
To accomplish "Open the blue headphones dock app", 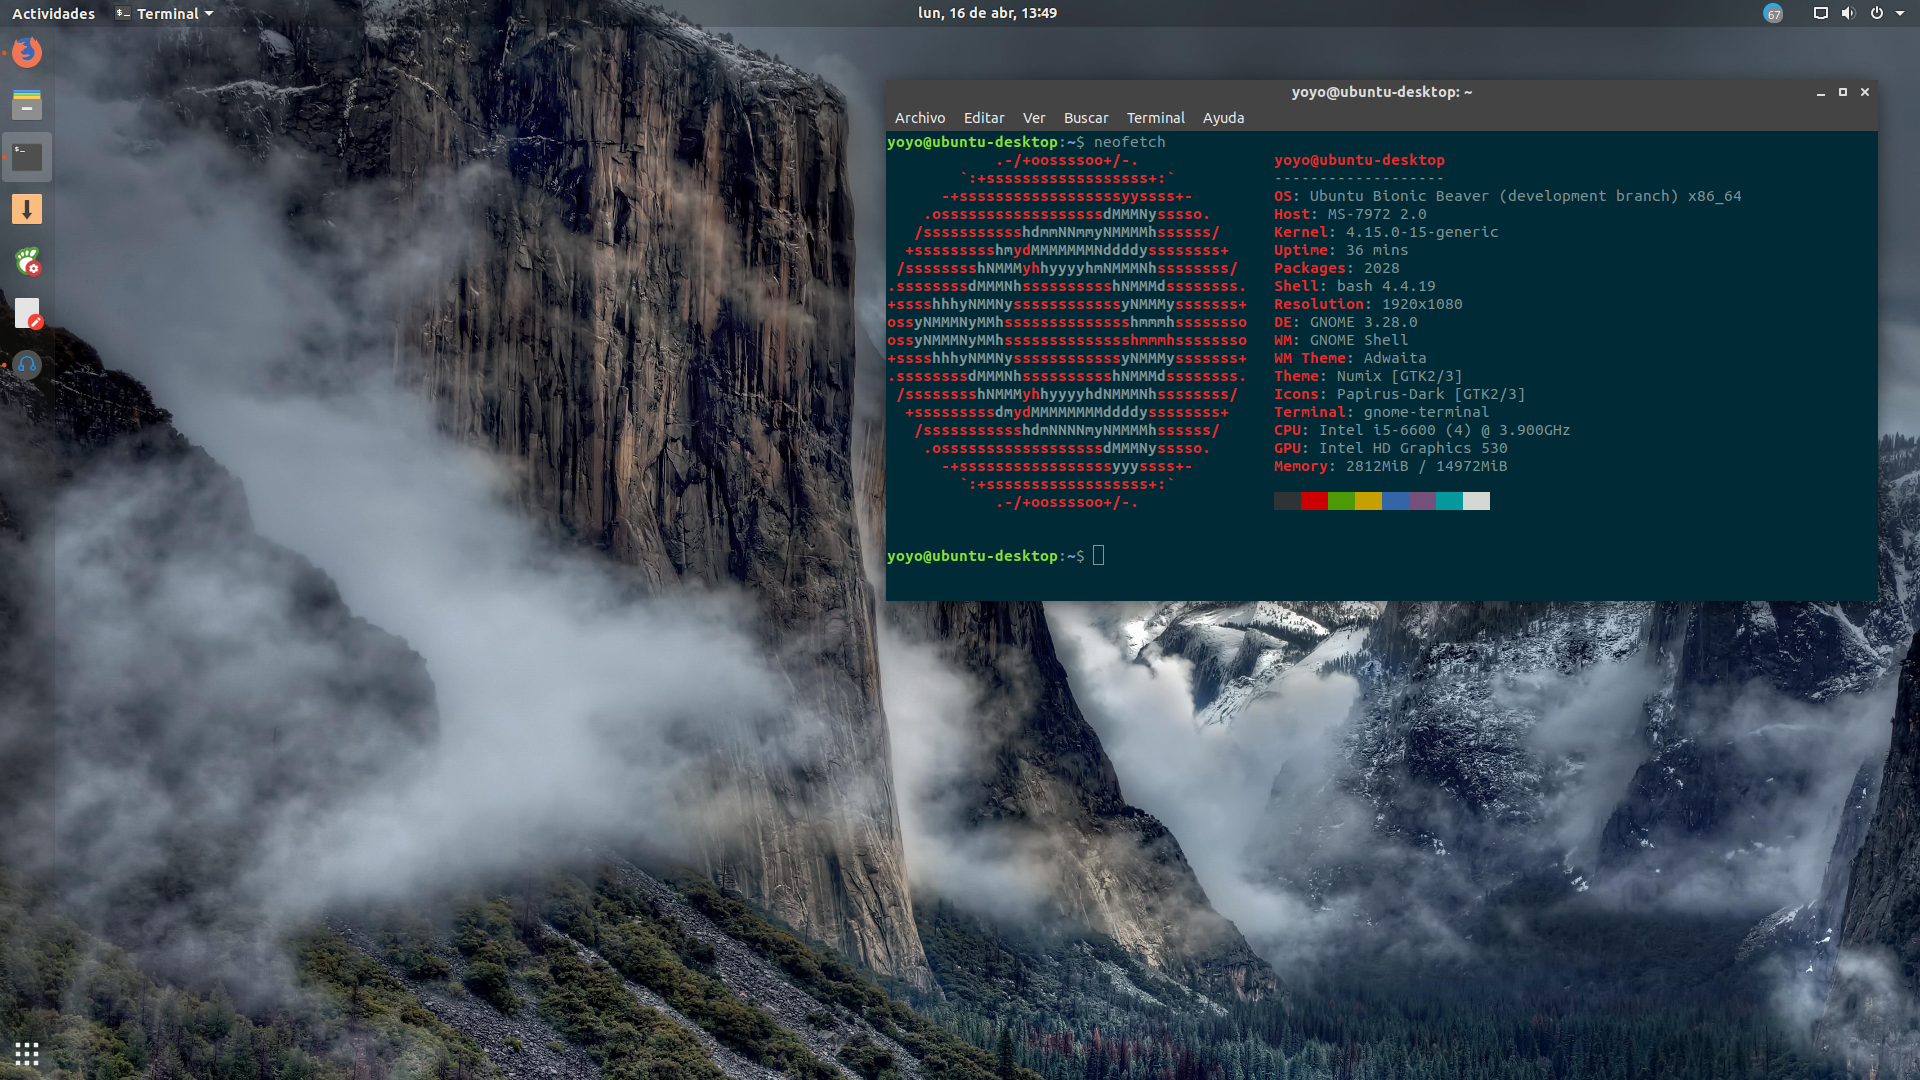I will 27,365.
